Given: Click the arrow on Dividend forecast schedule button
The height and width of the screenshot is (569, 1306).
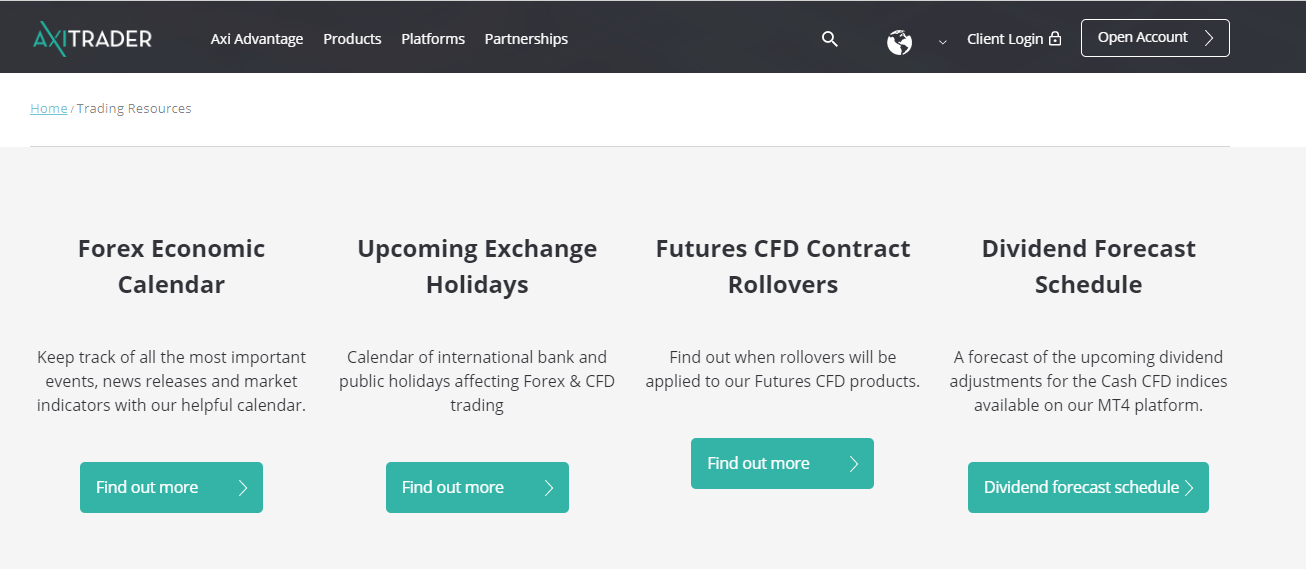Looking at the screenshot, I should (1190, 488).
